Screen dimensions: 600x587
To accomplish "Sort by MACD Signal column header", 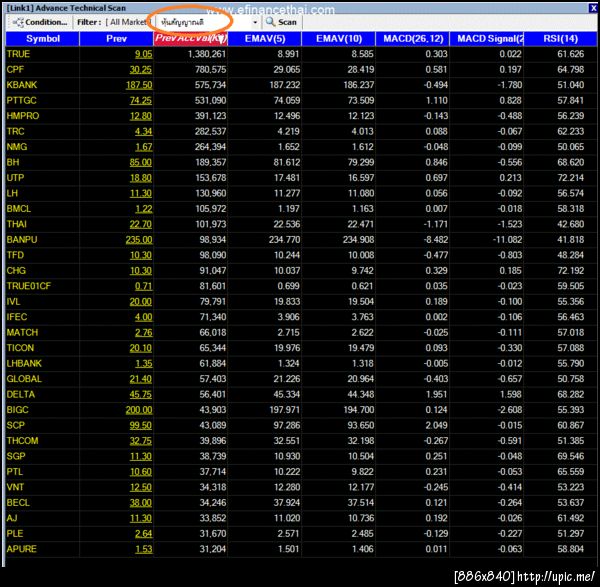I will click(487, 39).
